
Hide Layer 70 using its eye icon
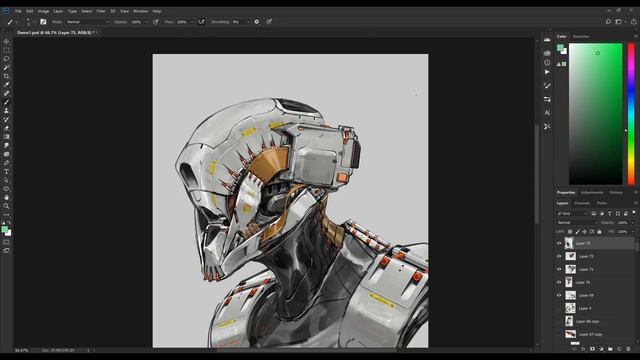point(559,282)
